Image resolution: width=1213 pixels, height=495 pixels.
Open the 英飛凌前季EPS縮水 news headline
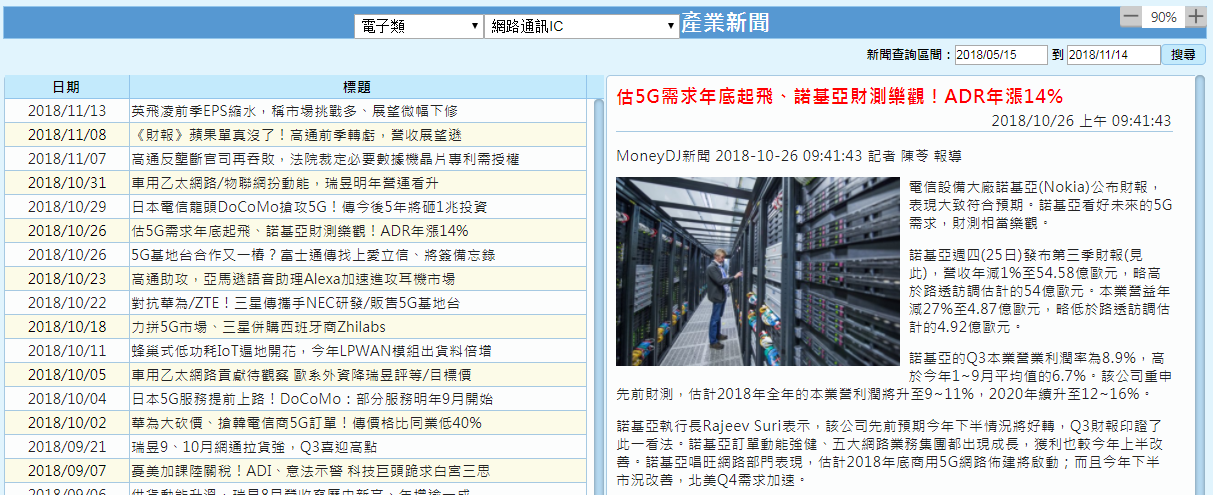[x=294, y=111]
